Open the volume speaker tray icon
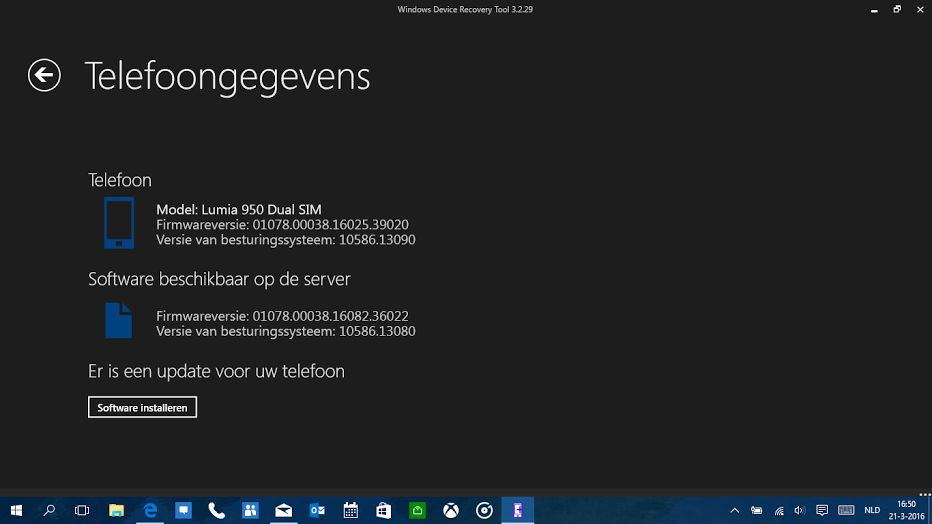932x524 pixels. [800, 510]
